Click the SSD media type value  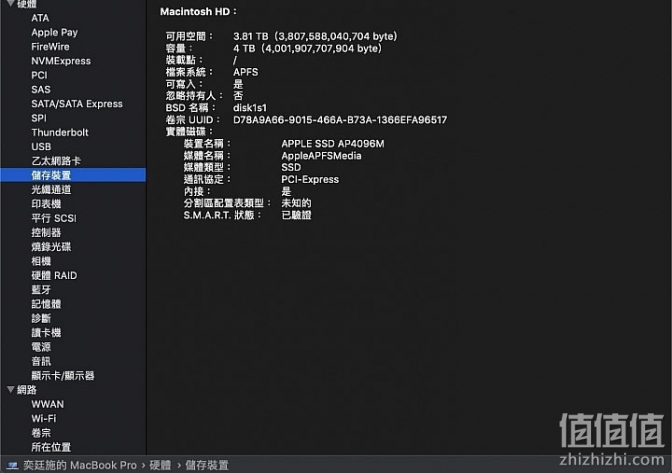tap(291, 168)
